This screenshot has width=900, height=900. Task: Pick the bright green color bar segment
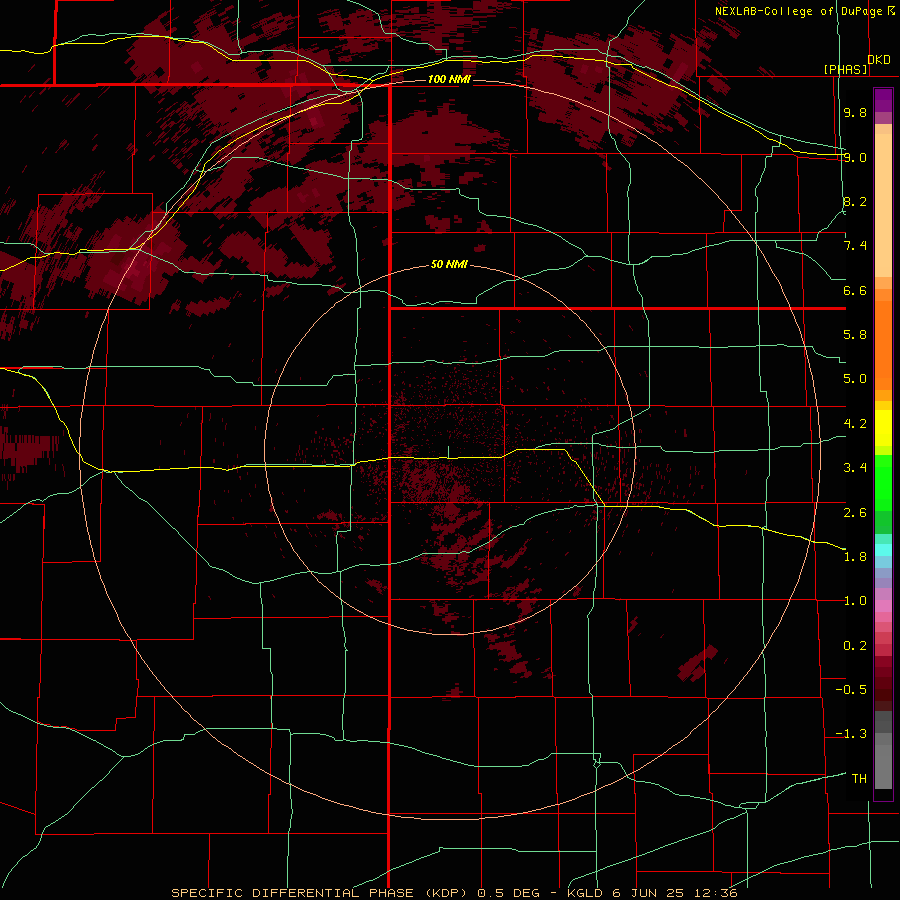[x=883, y=482]
